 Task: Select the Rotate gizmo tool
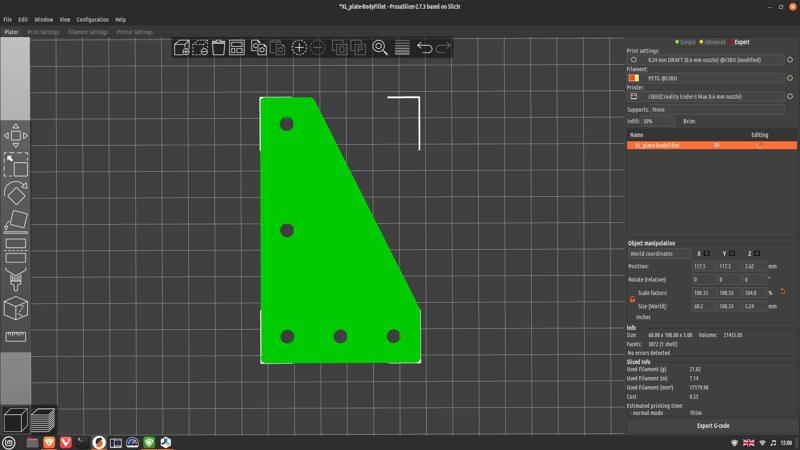pos(16,193)
